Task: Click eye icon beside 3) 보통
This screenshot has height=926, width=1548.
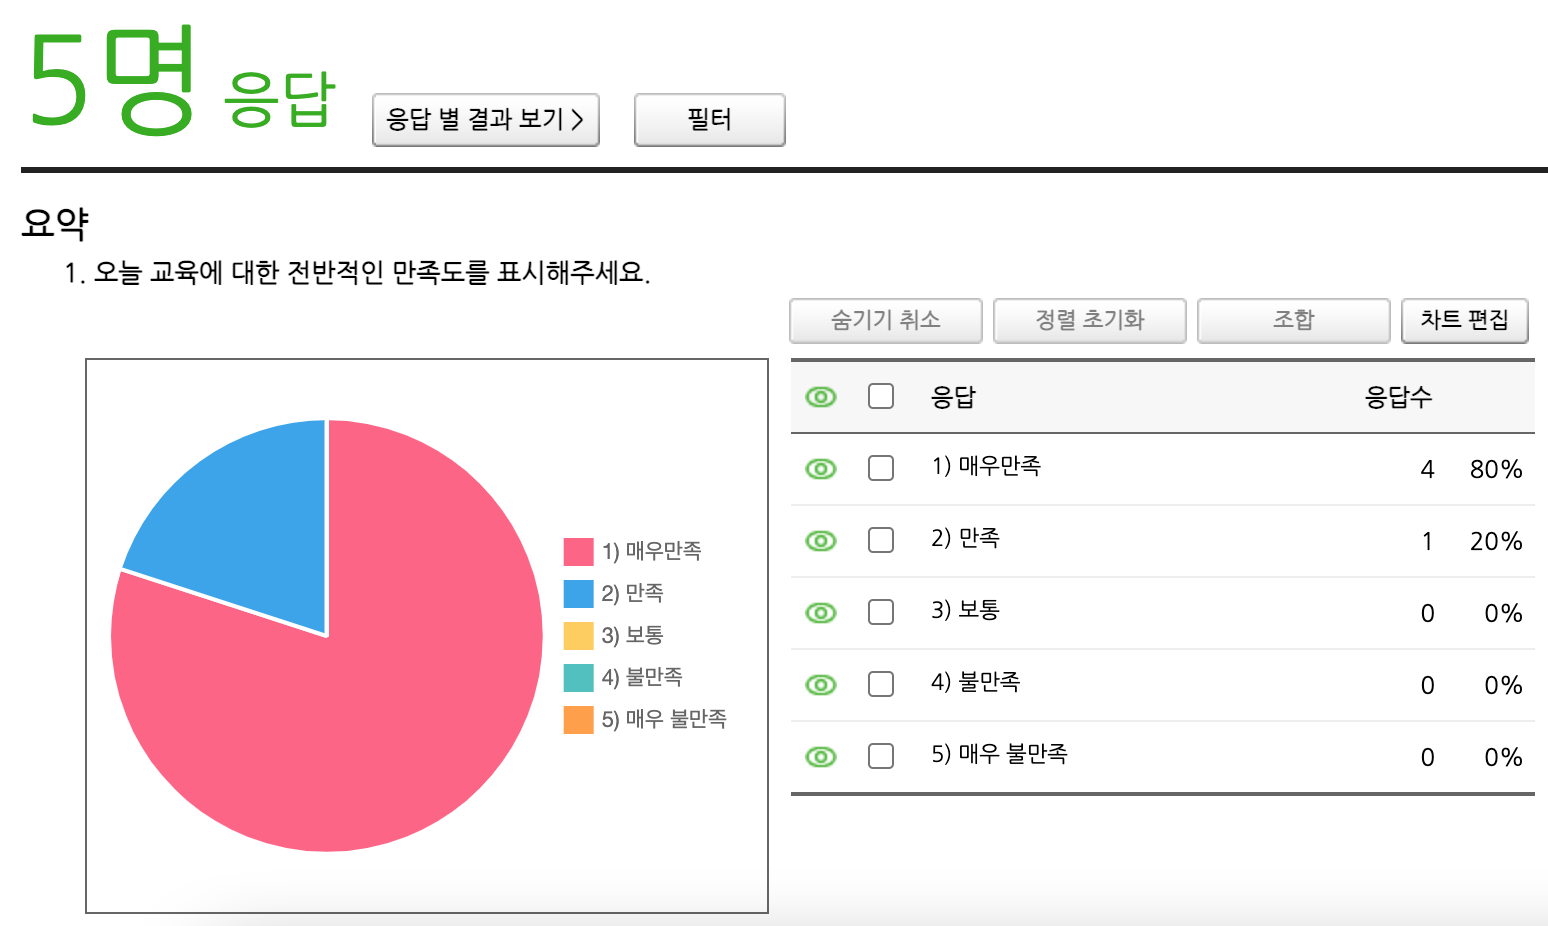Action: pos(821,613)
